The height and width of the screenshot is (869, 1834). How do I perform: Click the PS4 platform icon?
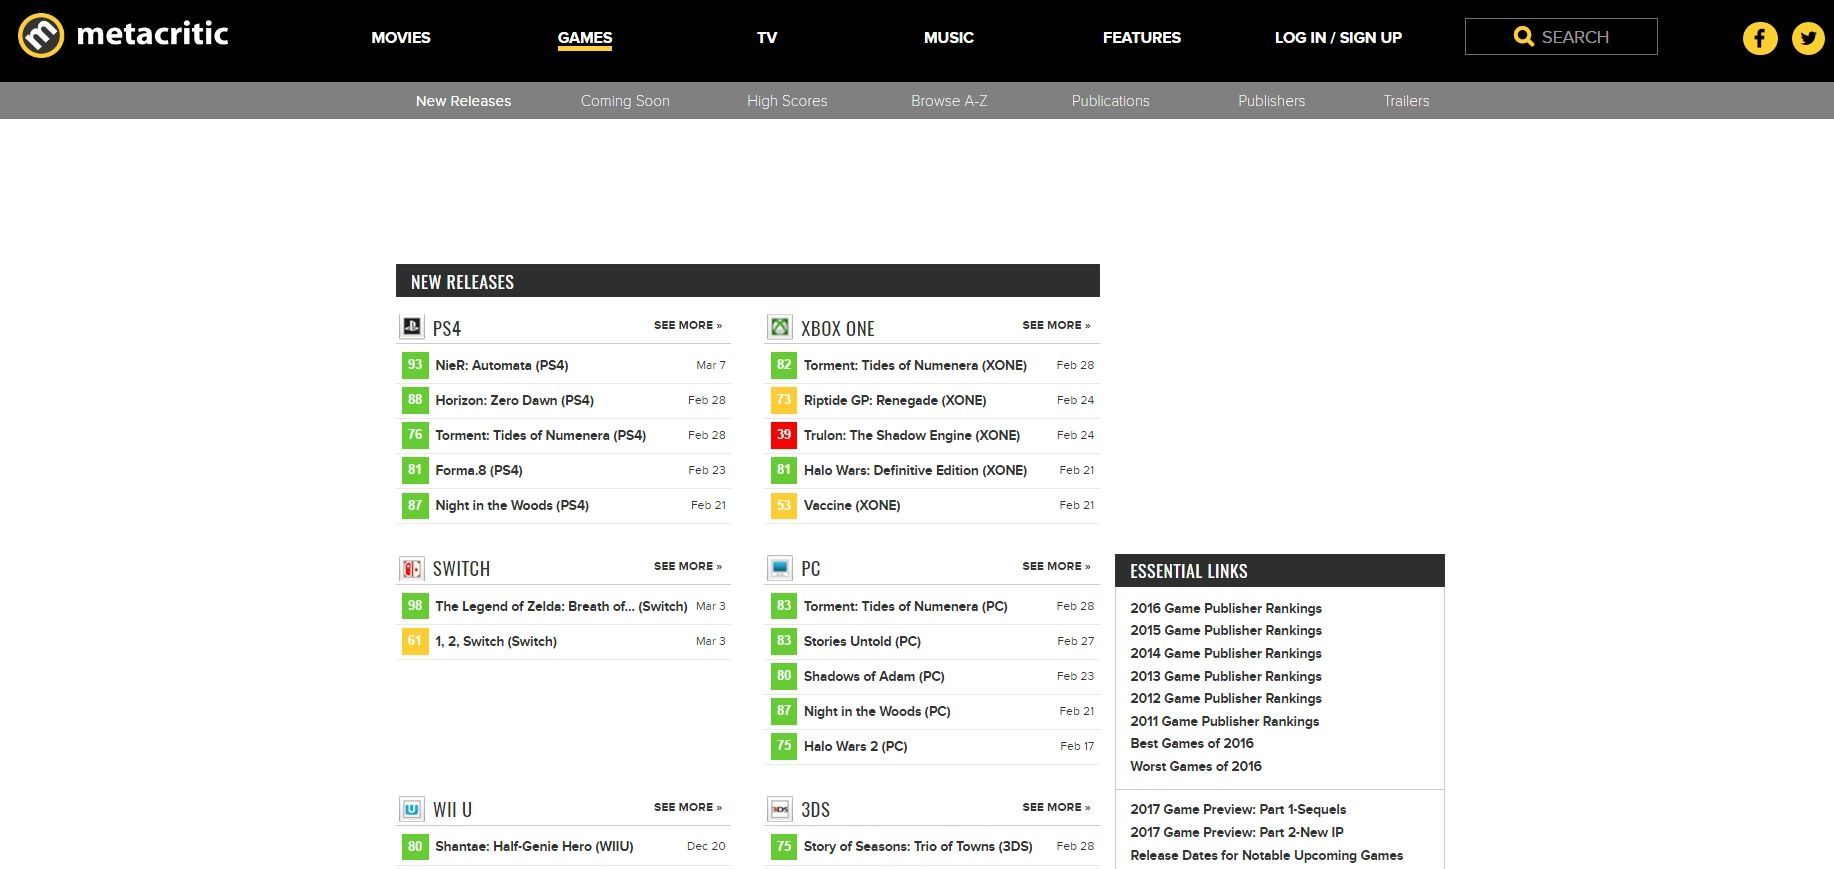click(412, 326)
